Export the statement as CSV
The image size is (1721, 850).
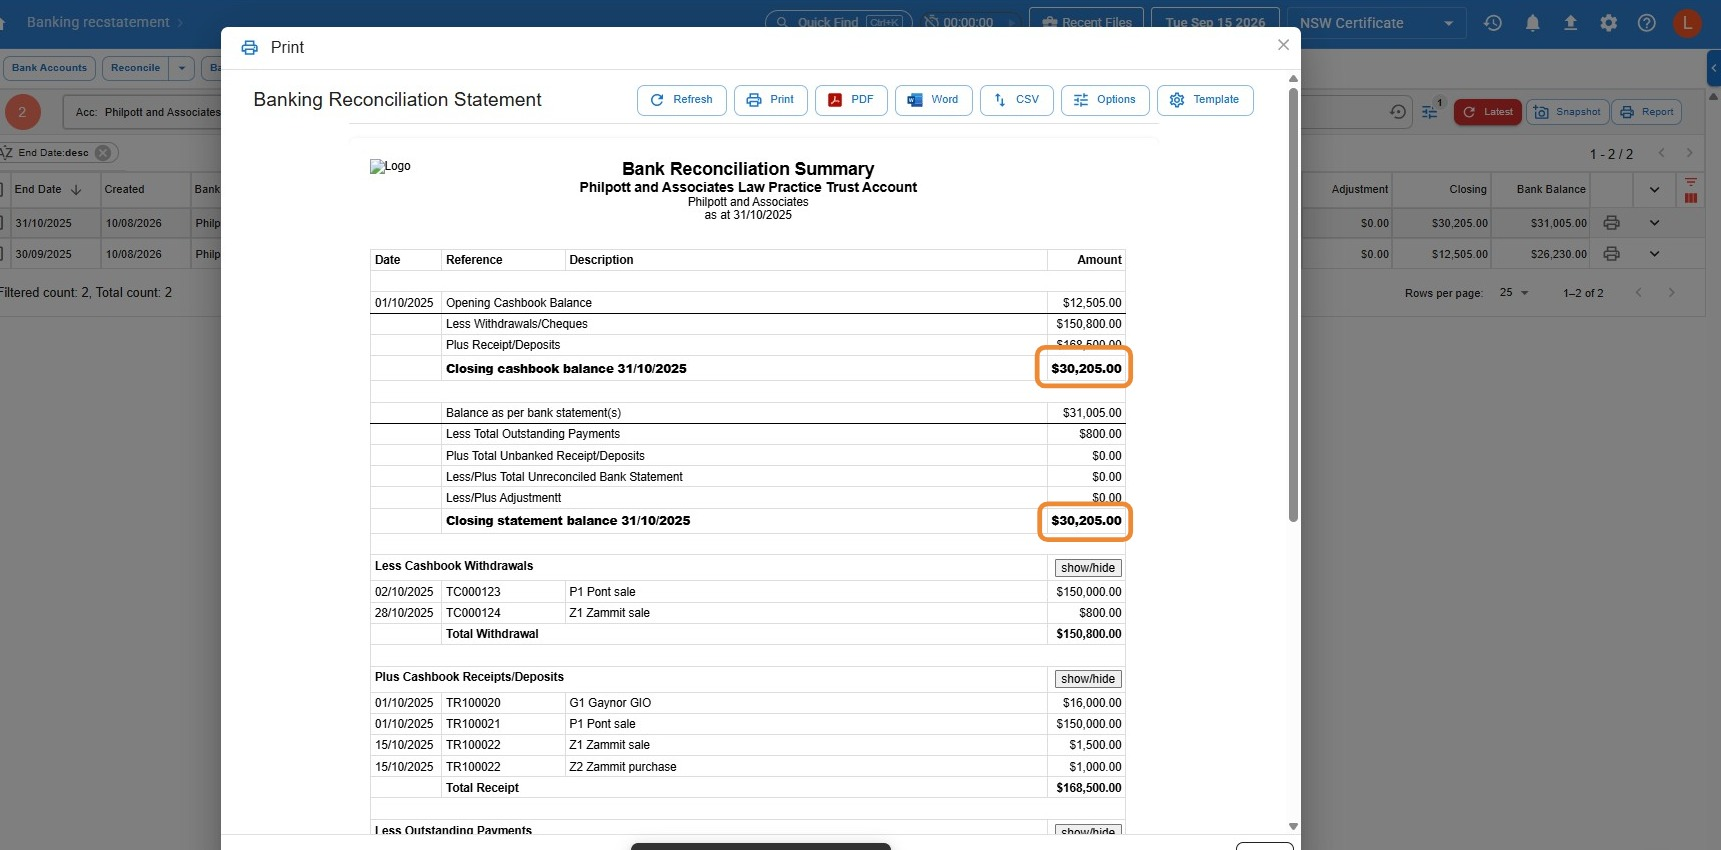pos(1017,100)
